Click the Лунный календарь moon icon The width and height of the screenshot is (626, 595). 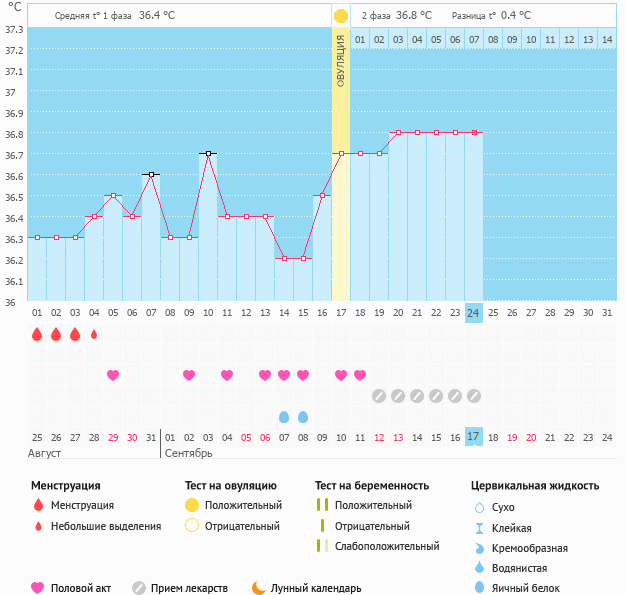click(x=259, y=588)
